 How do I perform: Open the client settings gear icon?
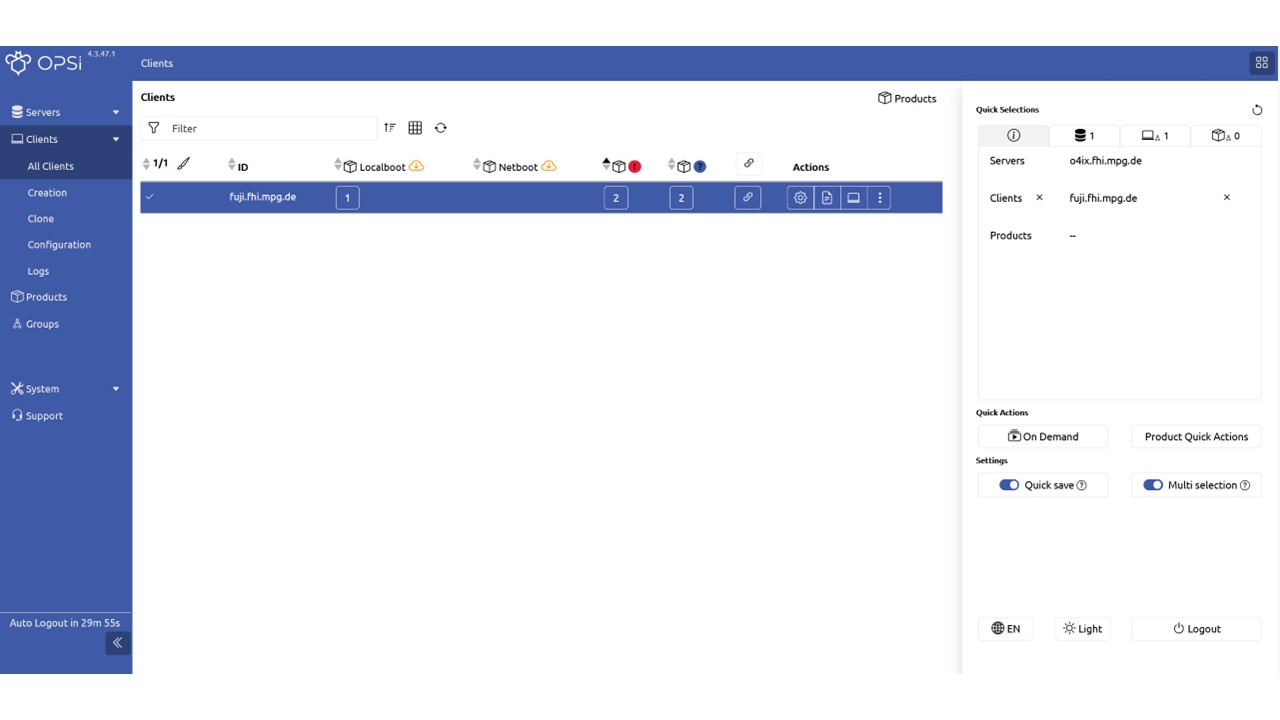click(800, 197)
